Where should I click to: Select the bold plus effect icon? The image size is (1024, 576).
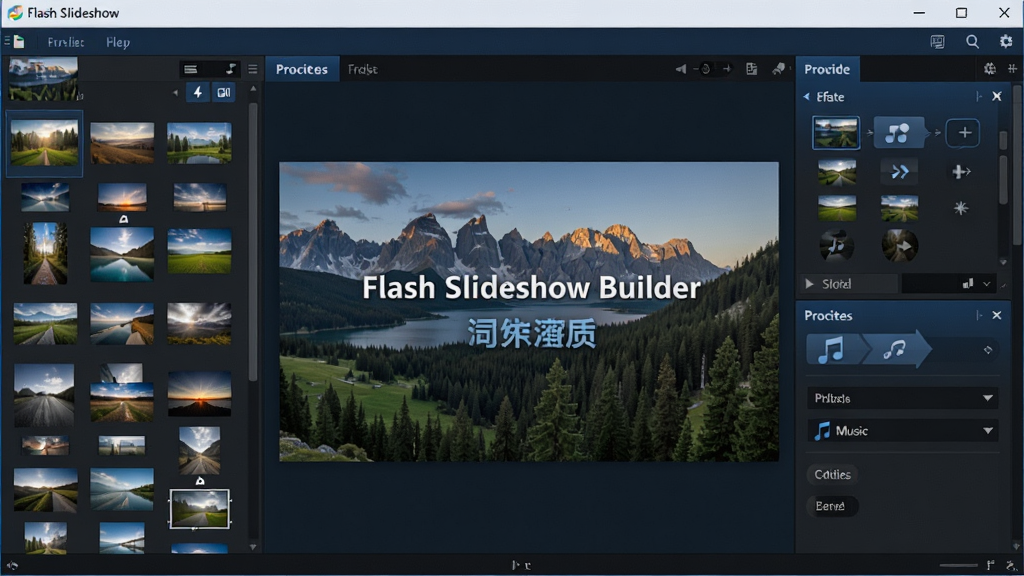[961, 172]
